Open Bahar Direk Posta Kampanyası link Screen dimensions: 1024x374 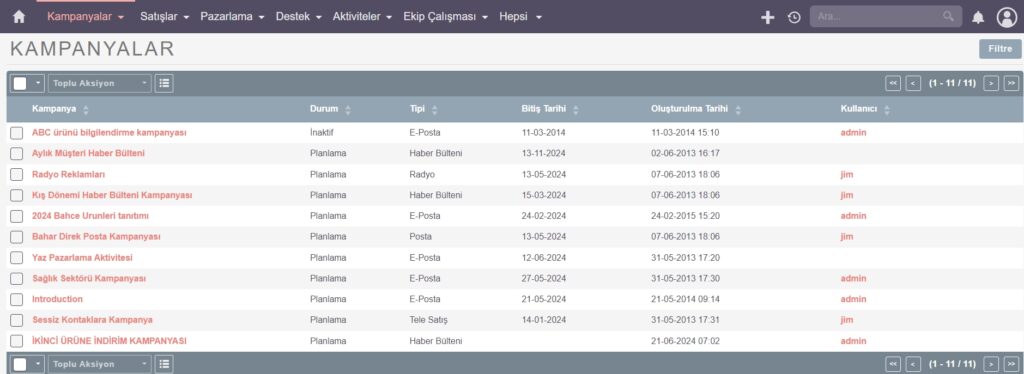coord(96,237)
